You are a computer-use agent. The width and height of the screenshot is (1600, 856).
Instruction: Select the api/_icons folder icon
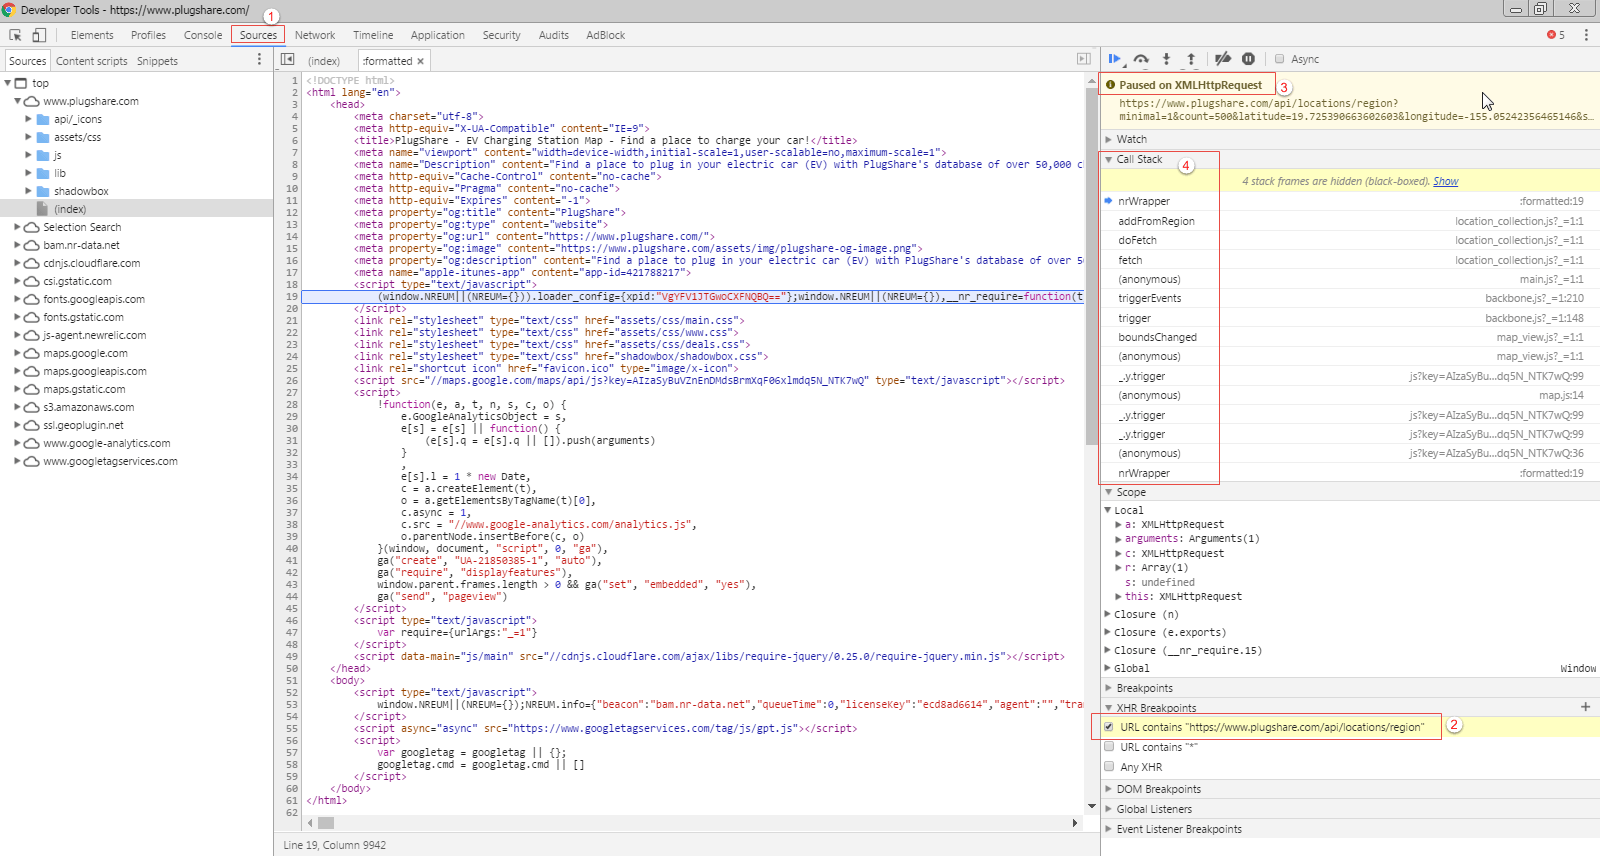pyautogui.click(x=43, y=119)
